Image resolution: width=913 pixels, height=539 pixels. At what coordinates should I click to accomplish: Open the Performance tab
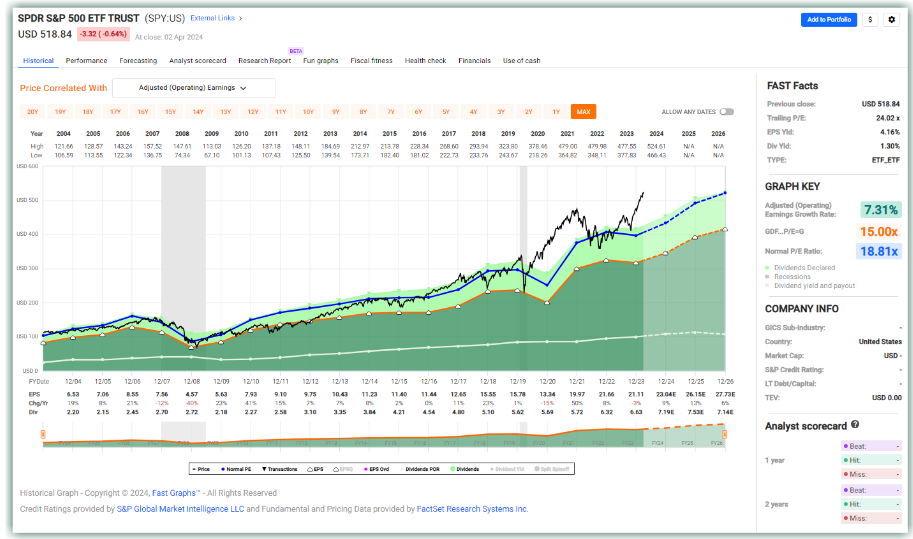[x=86, y=61]
